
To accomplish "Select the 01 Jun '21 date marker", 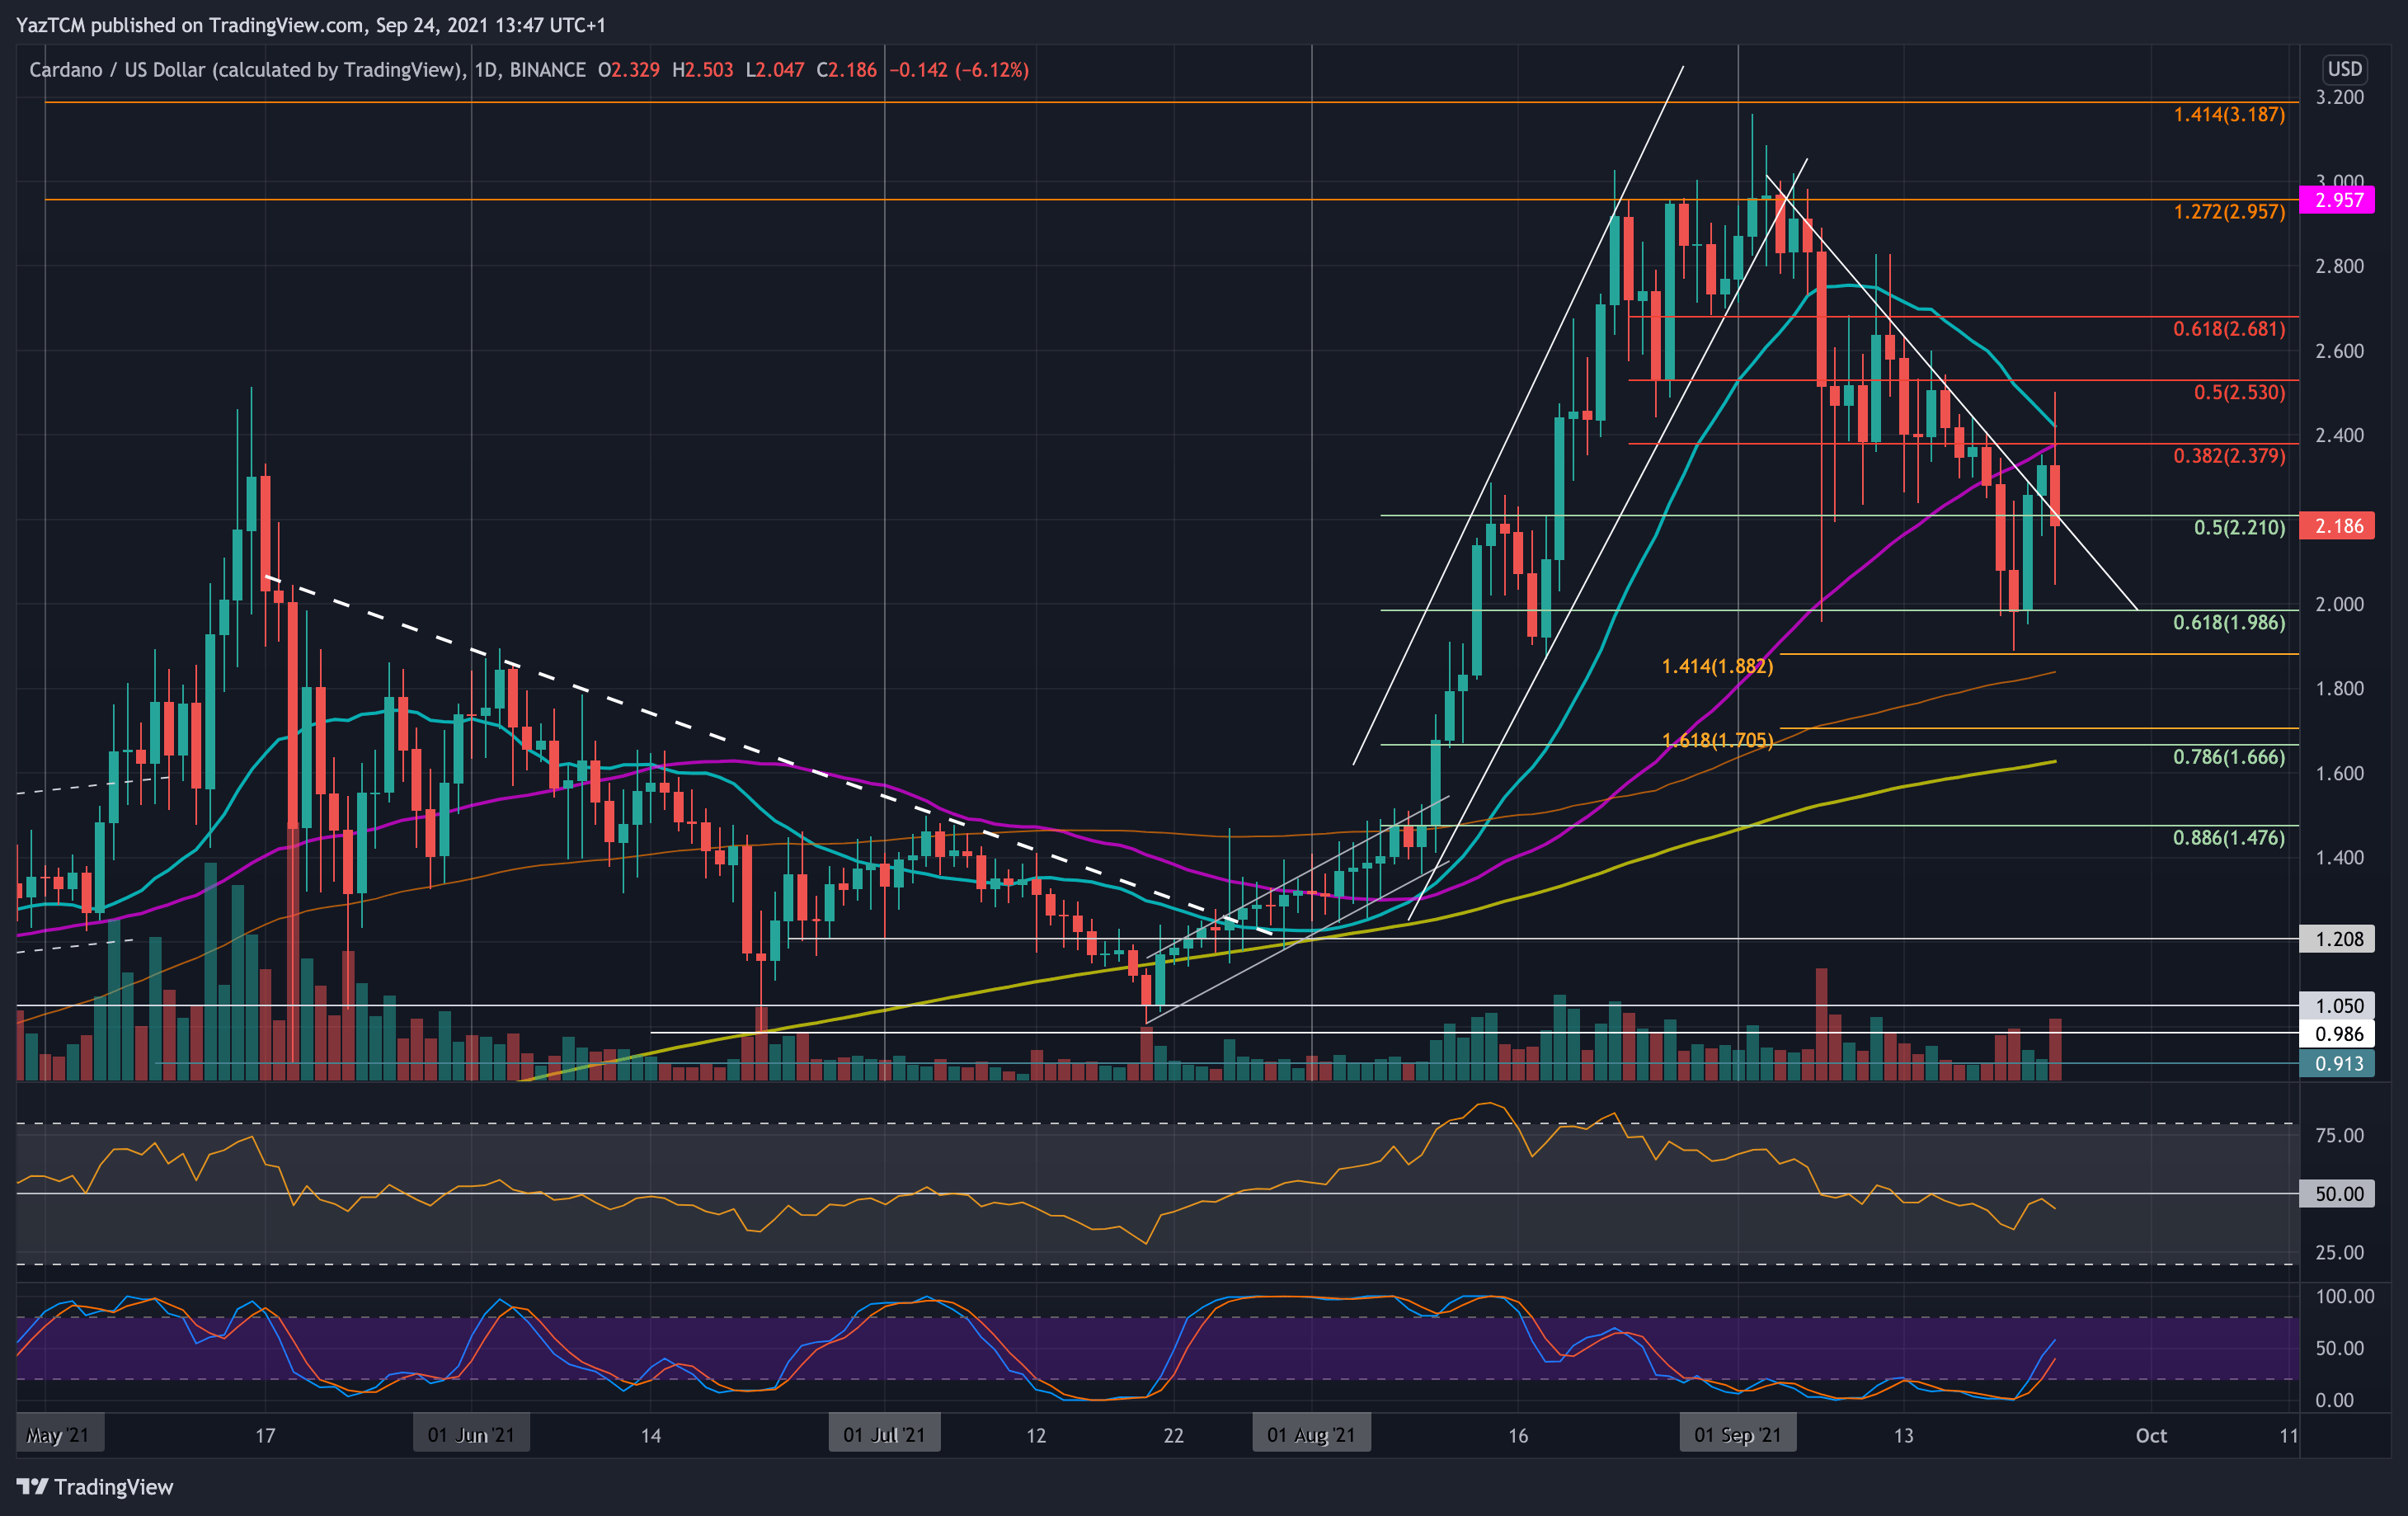I will (471, 1435).
